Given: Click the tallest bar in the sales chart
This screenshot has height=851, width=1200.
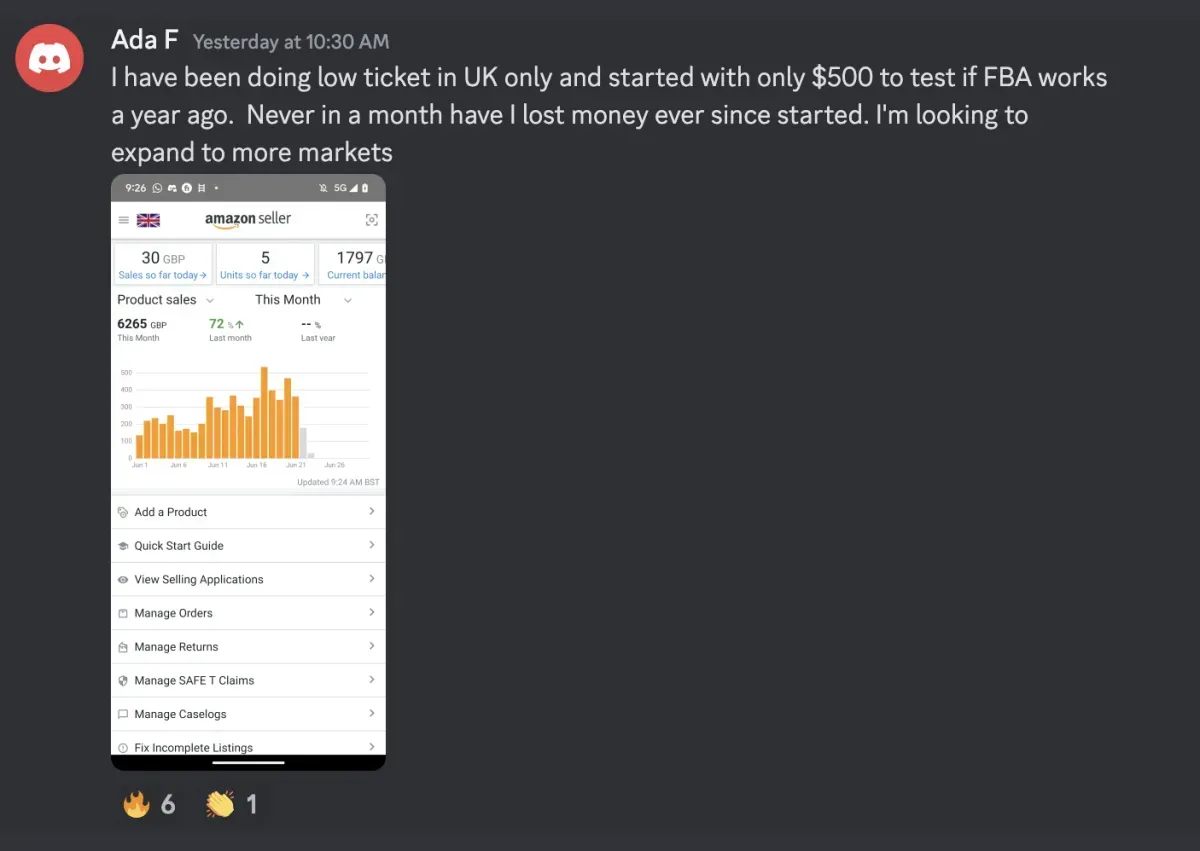Looking at the screenshot, I should [x=264, y=412].
